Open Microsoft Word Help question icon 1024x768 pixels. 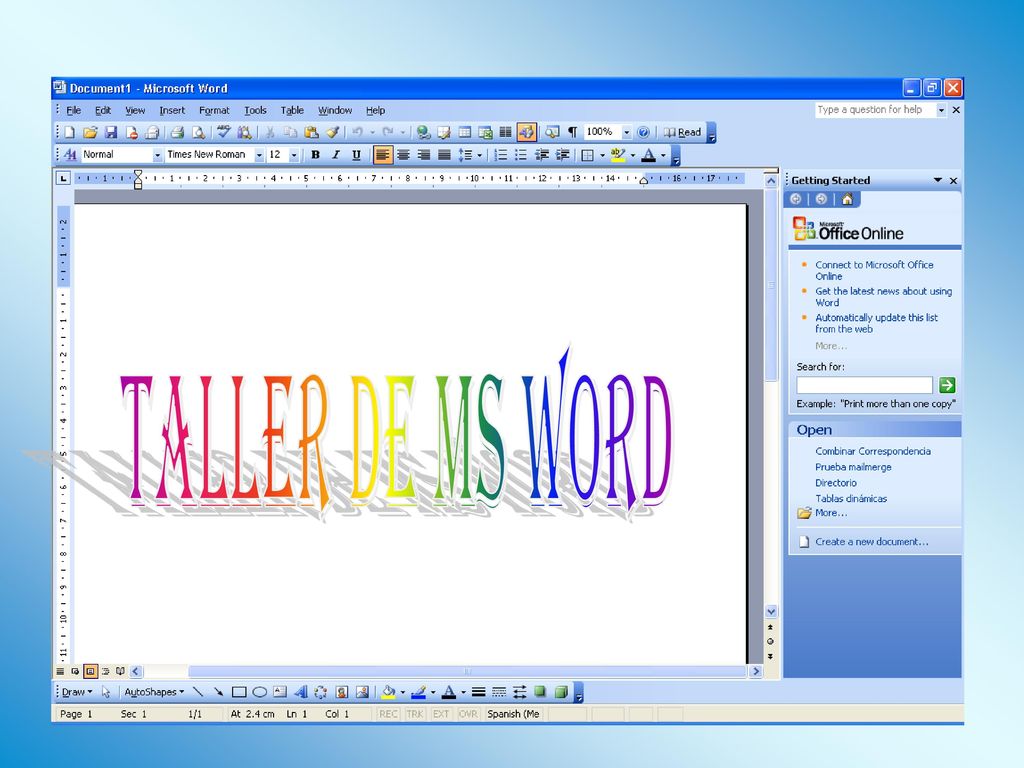tap(643, 133)
